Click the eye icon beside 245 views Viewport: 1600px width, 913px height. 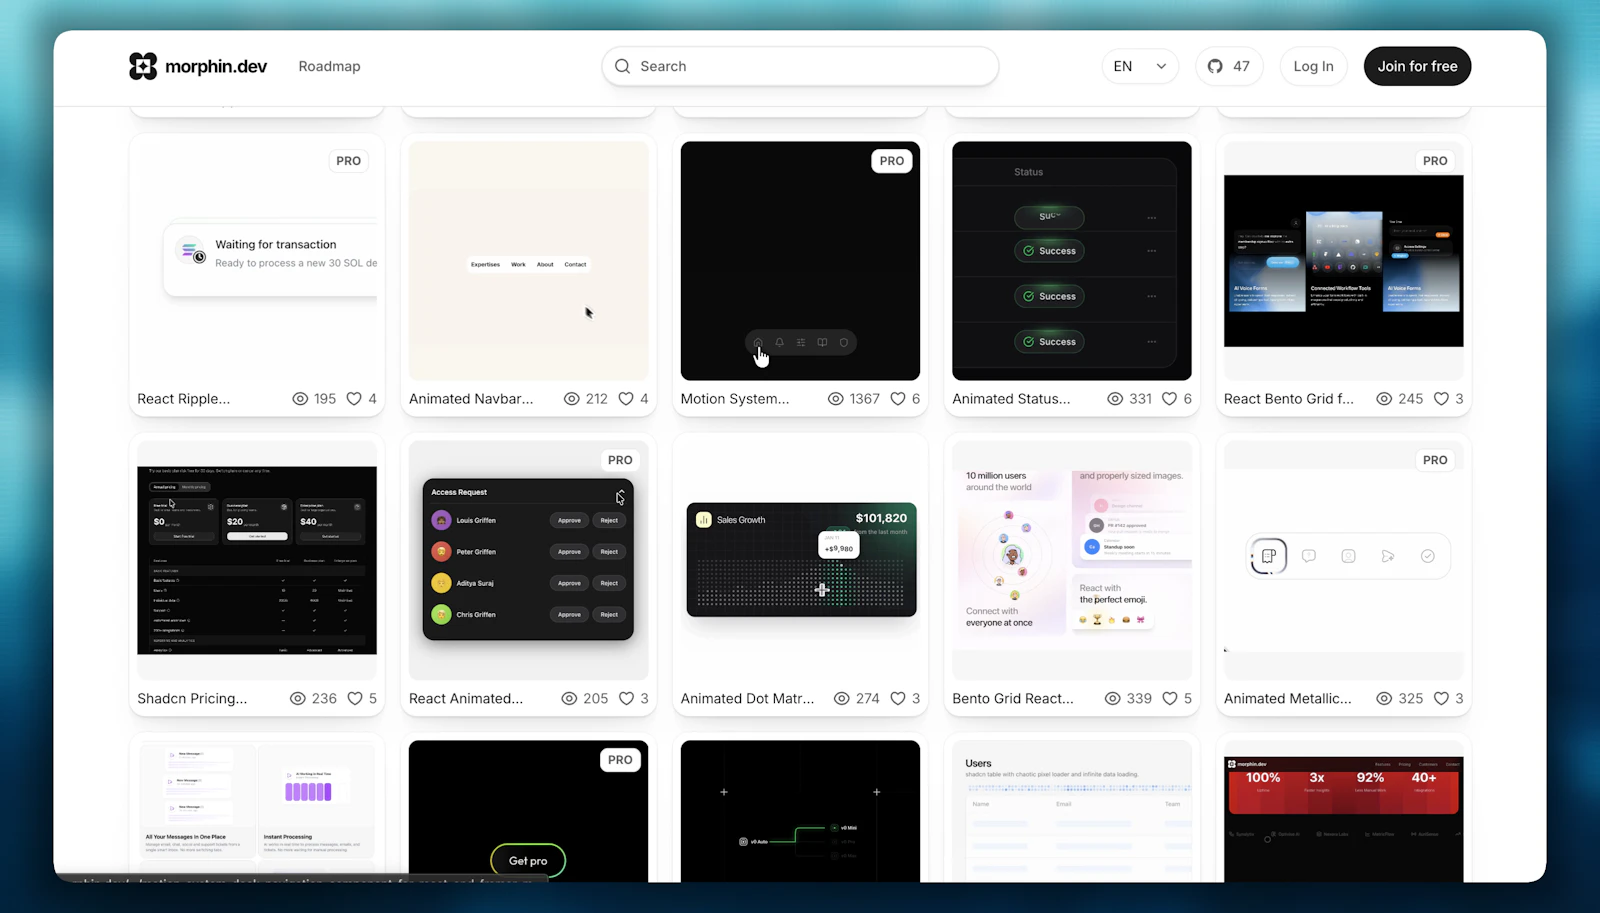1384,399
